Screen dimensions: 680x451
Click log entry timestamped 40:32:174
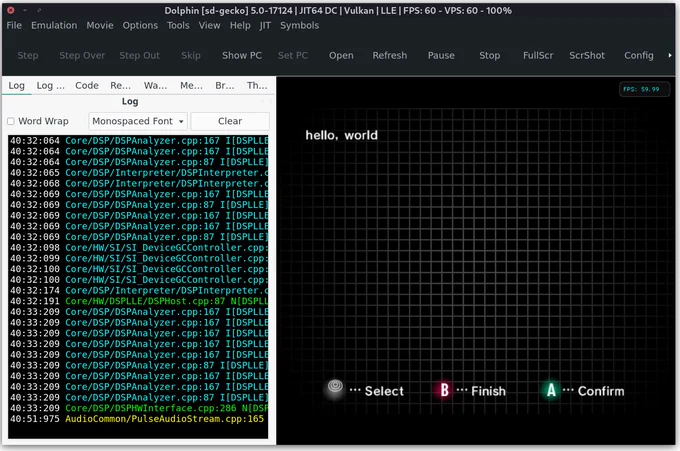[138, 291]
